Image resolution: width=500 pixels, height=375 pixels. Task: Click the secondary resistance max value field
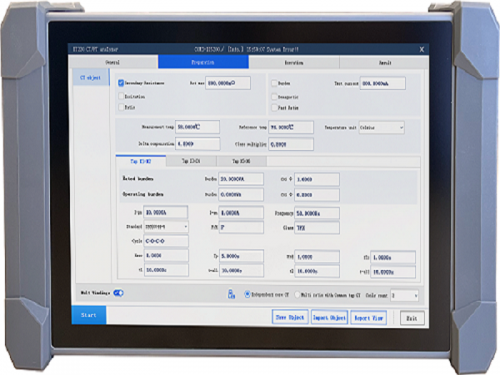click(x=228, y=83)
